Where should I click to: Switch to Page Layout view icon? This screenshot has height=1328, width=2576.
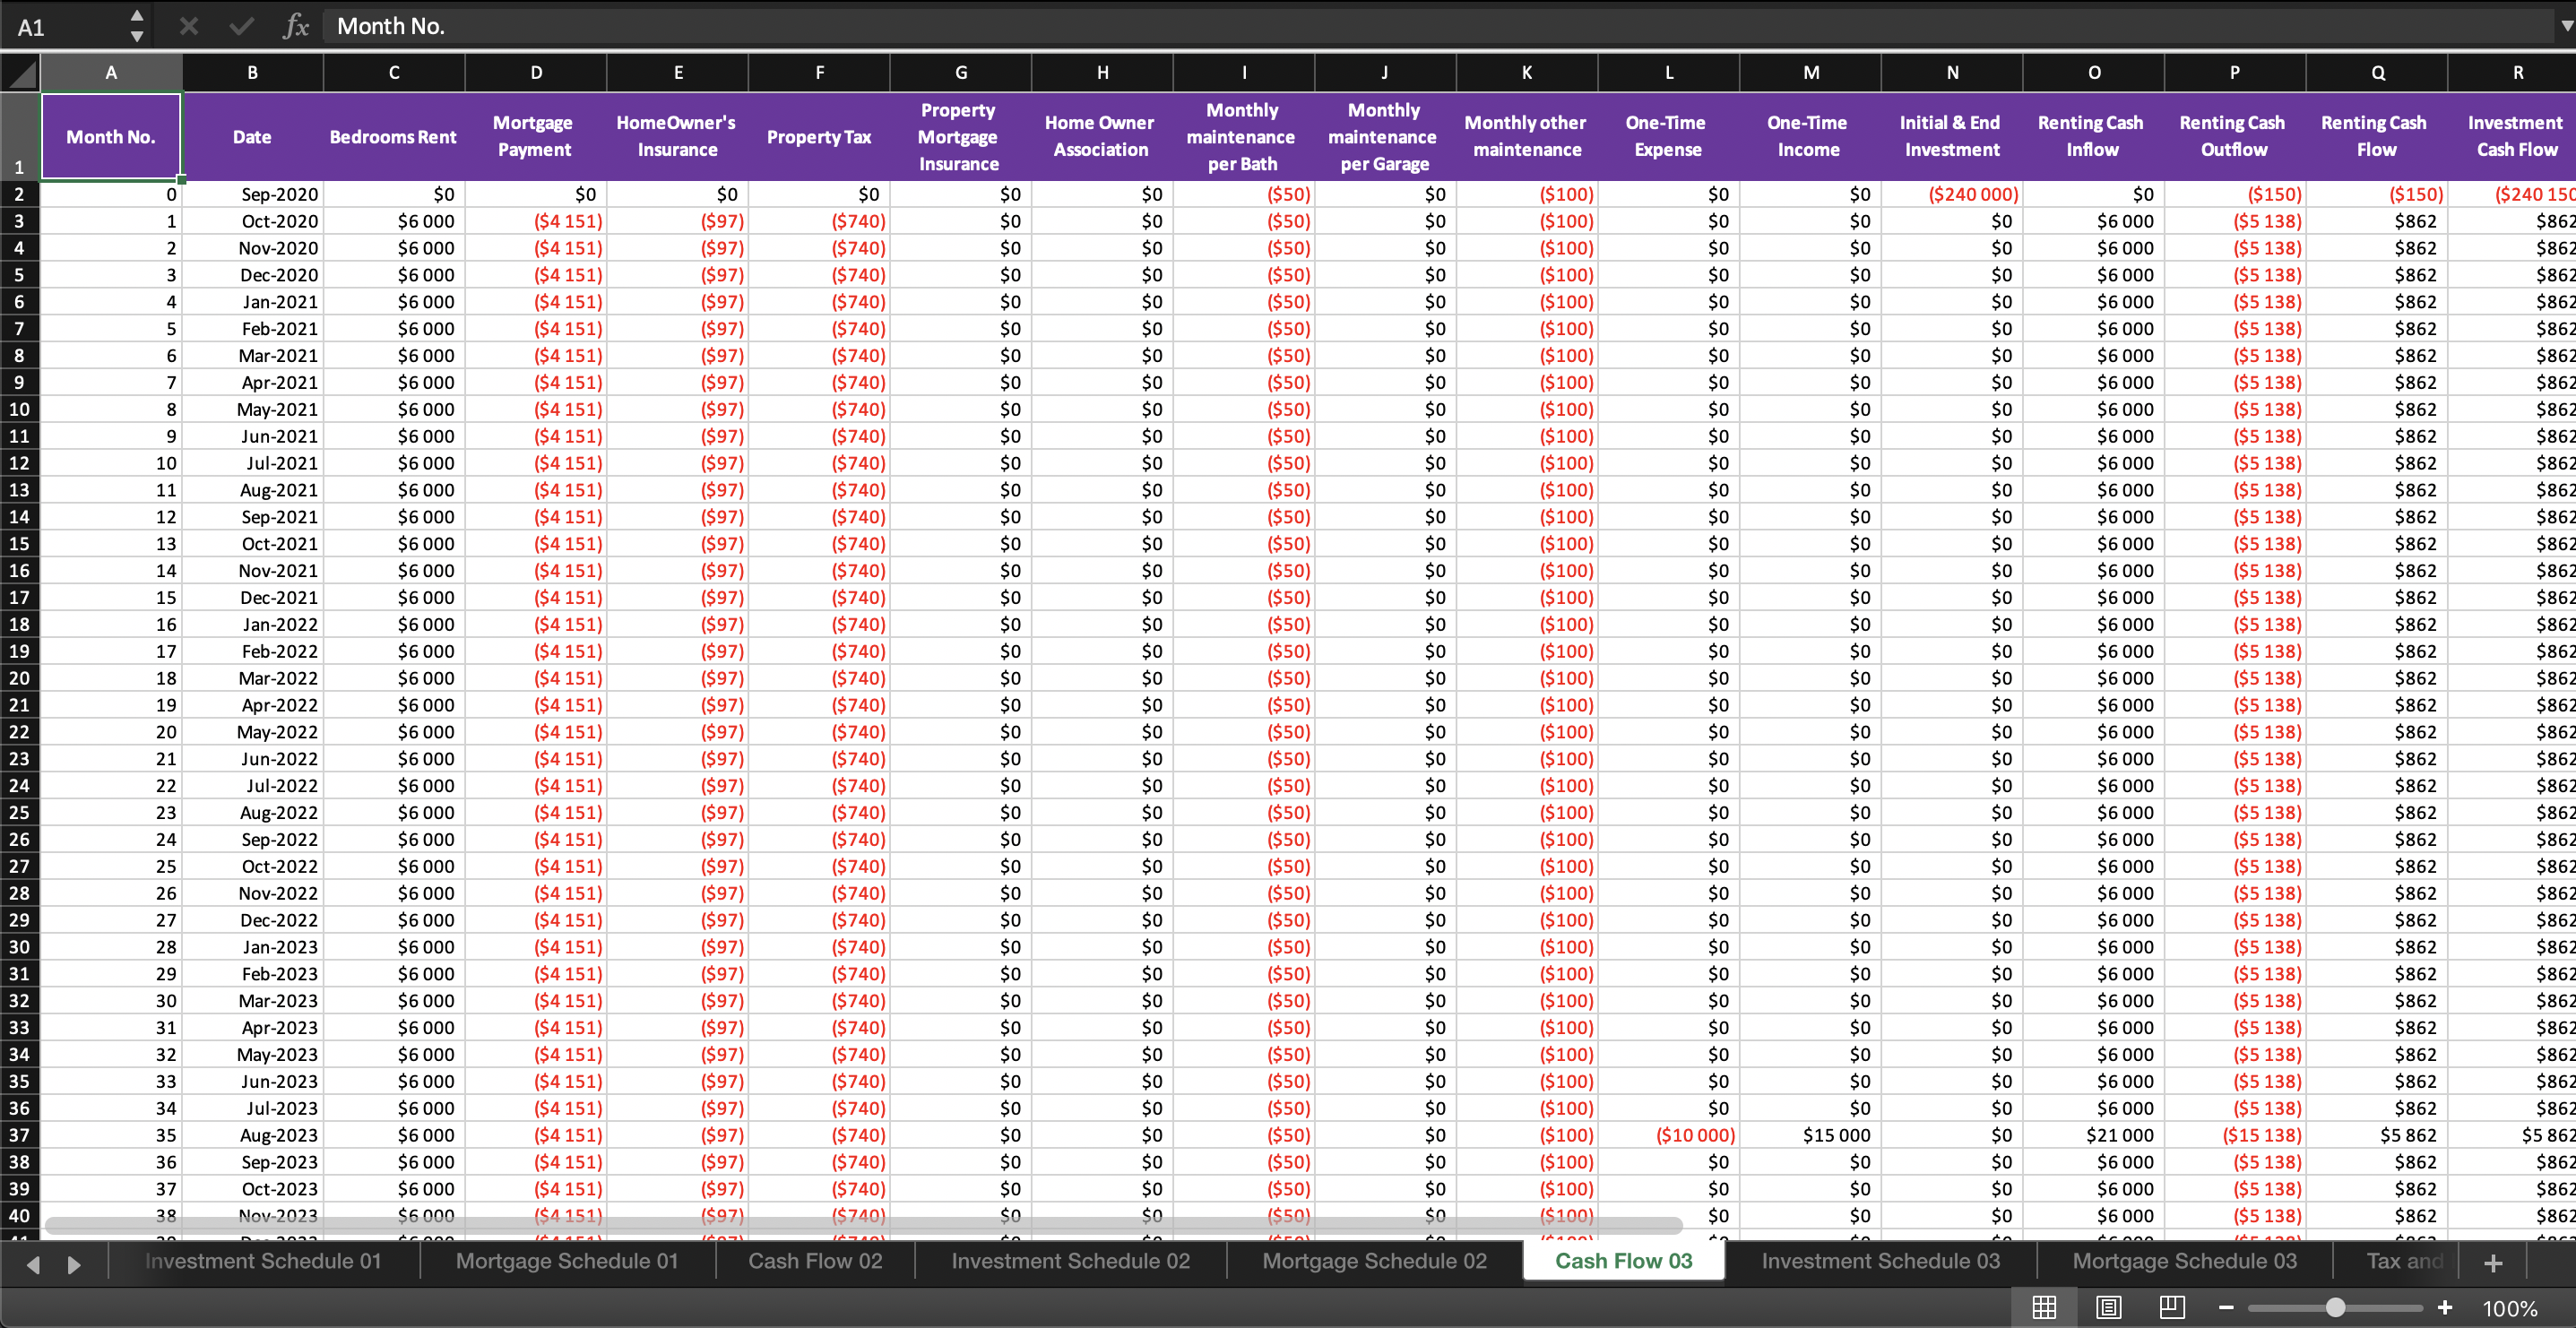[2108, 1307]
